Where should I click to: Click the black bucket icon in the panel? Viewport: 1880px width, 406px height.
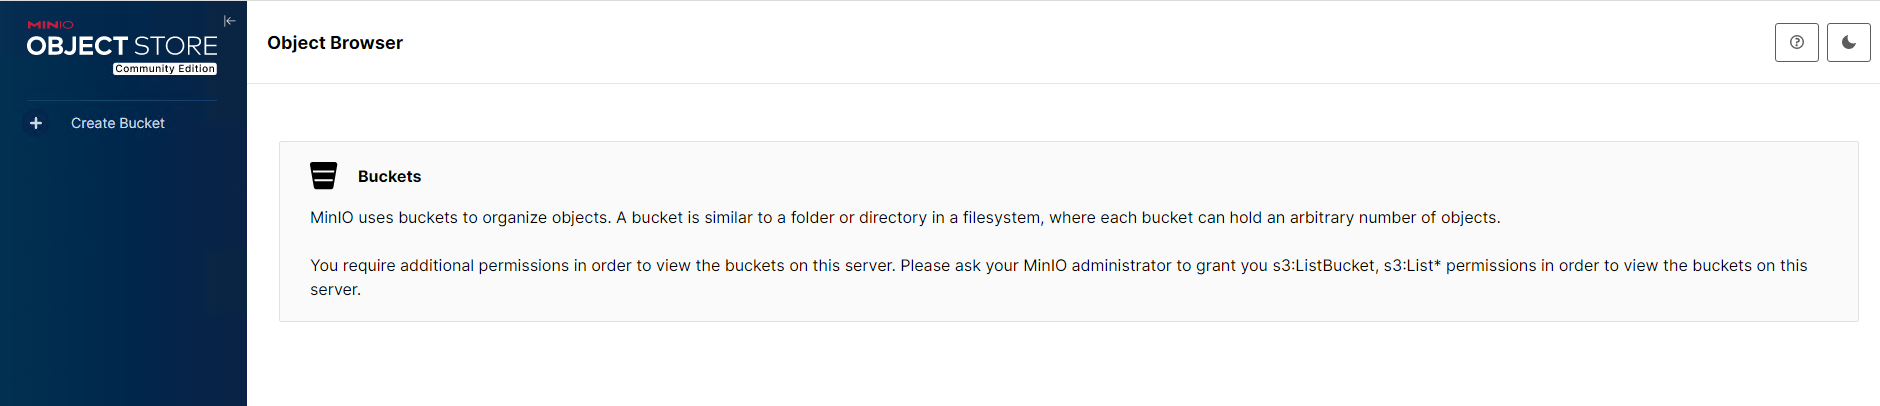point(324,176)
